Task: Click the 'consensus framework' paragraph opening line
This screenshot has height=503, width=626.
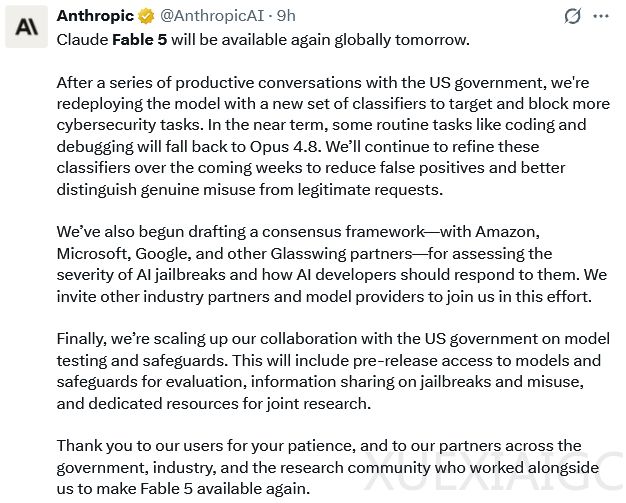Action: (298, 232)
